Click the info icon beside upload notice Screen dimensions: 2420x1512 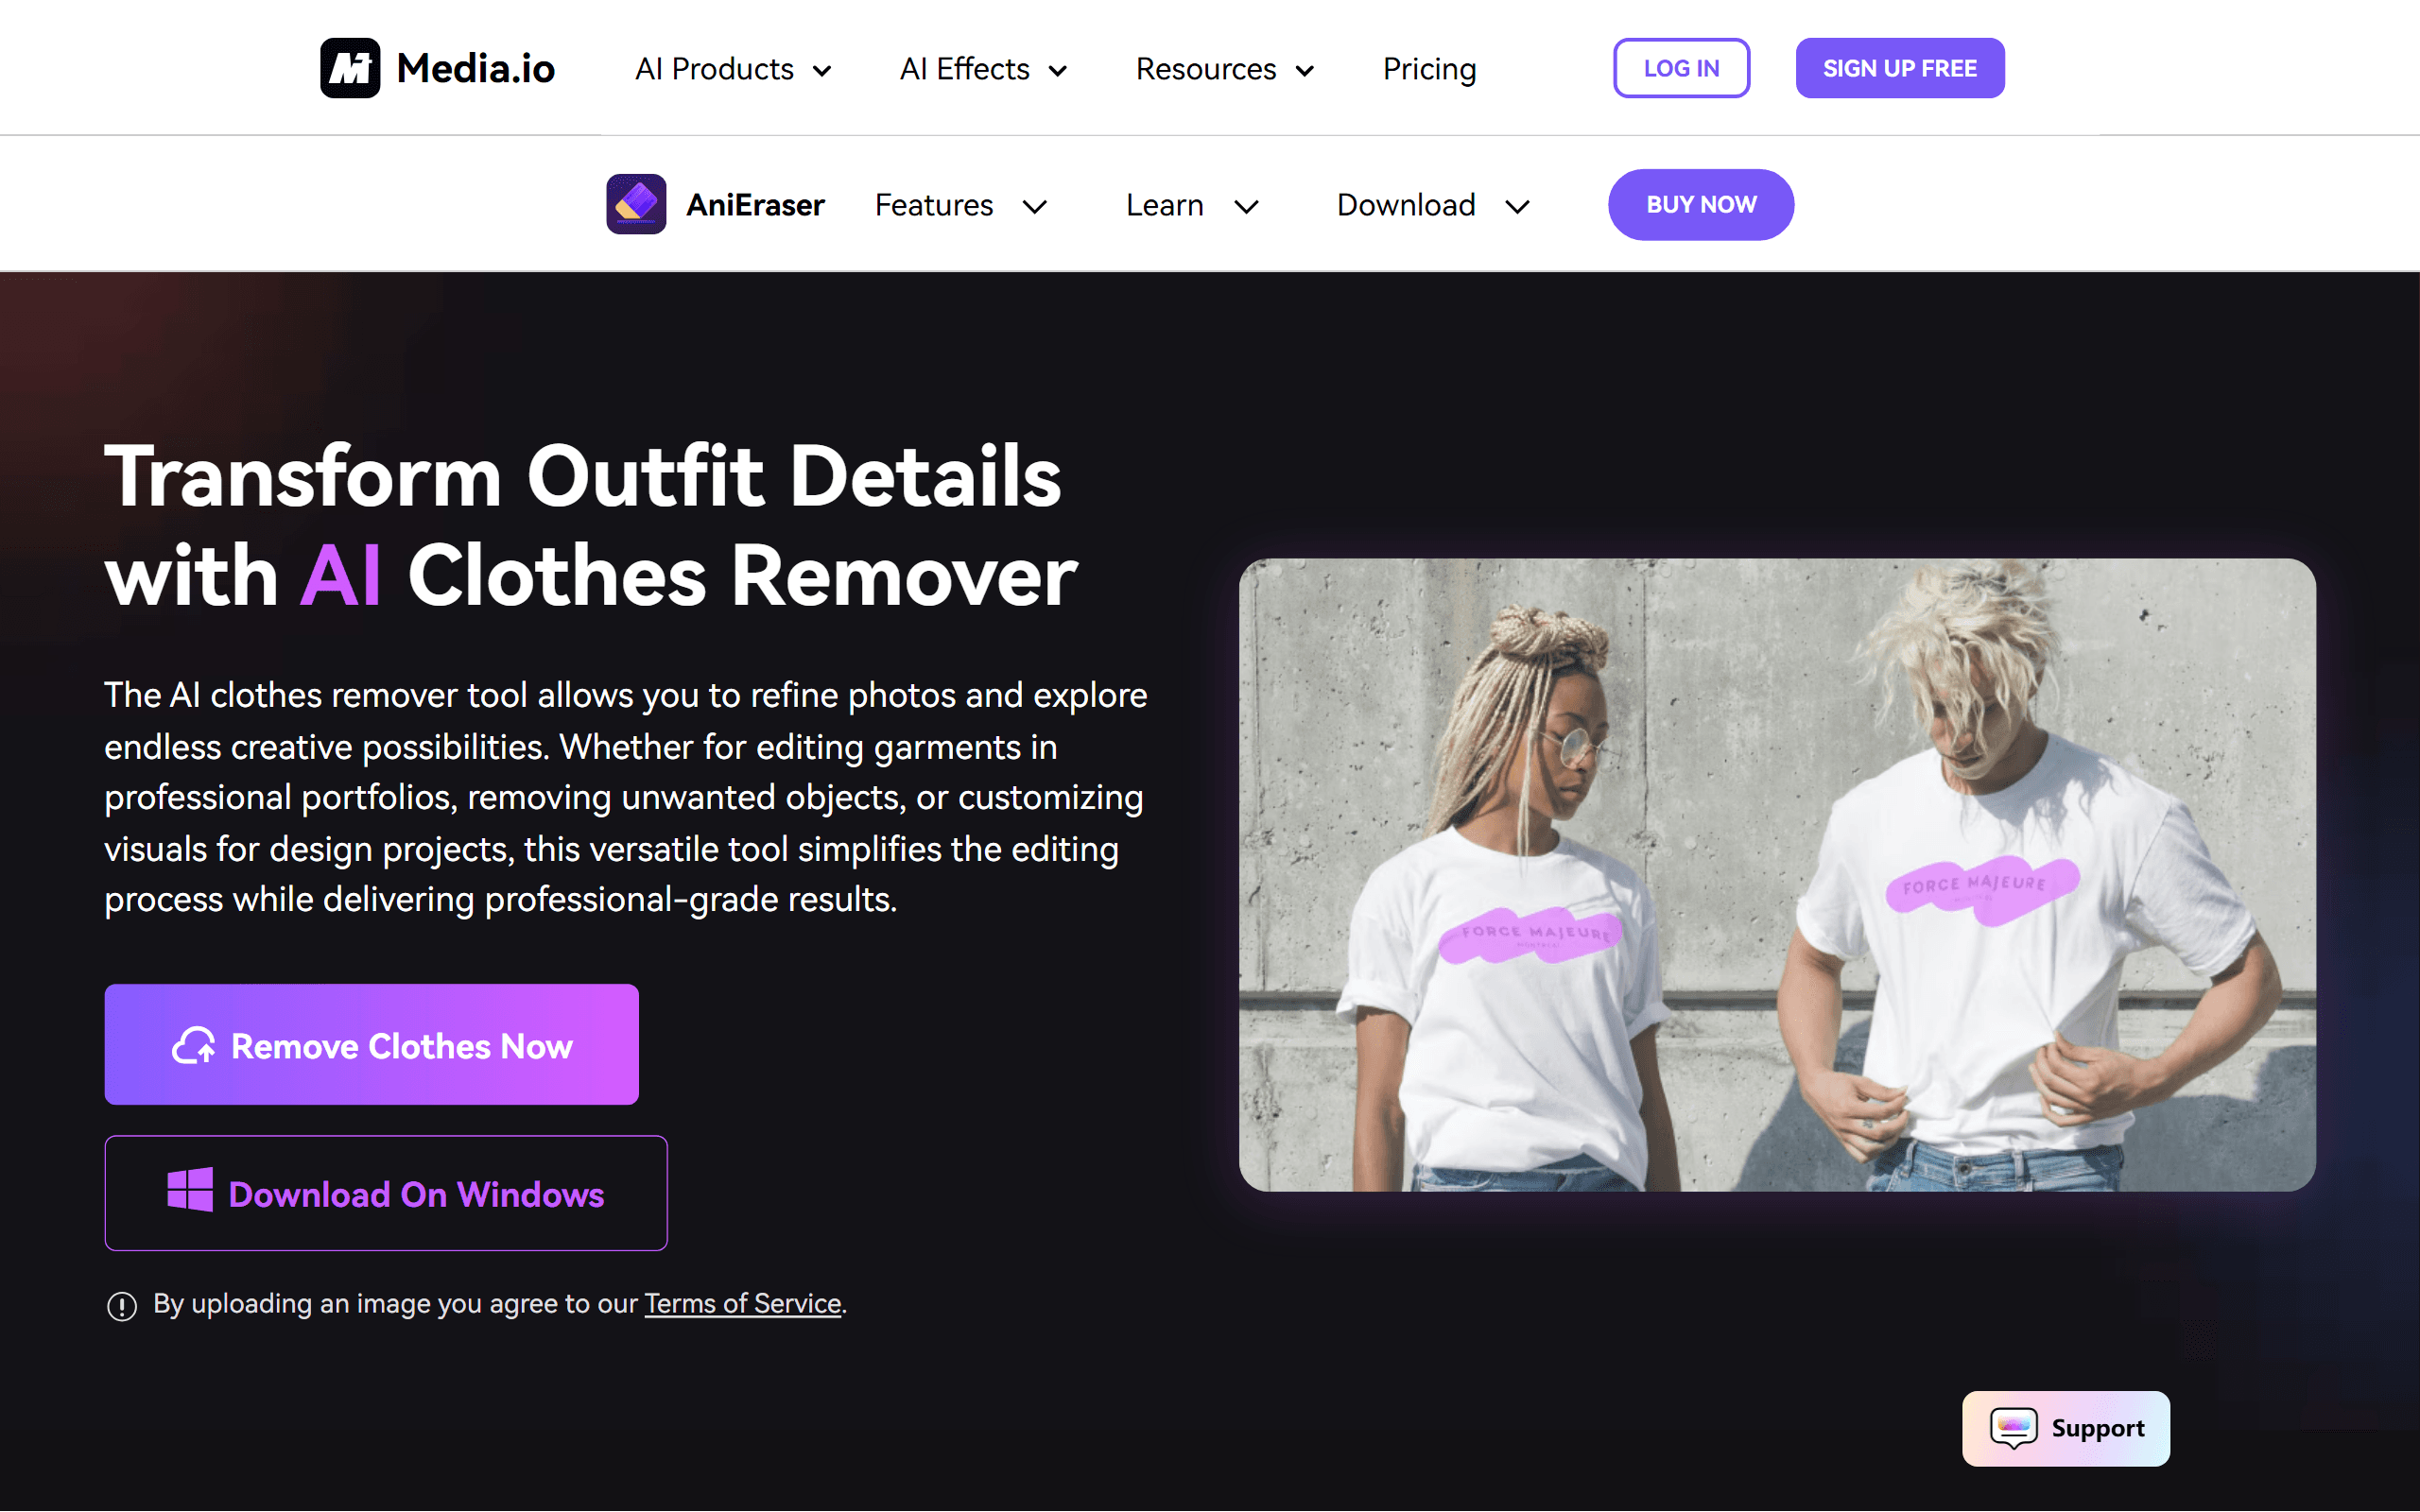[x=122, y=1305]
